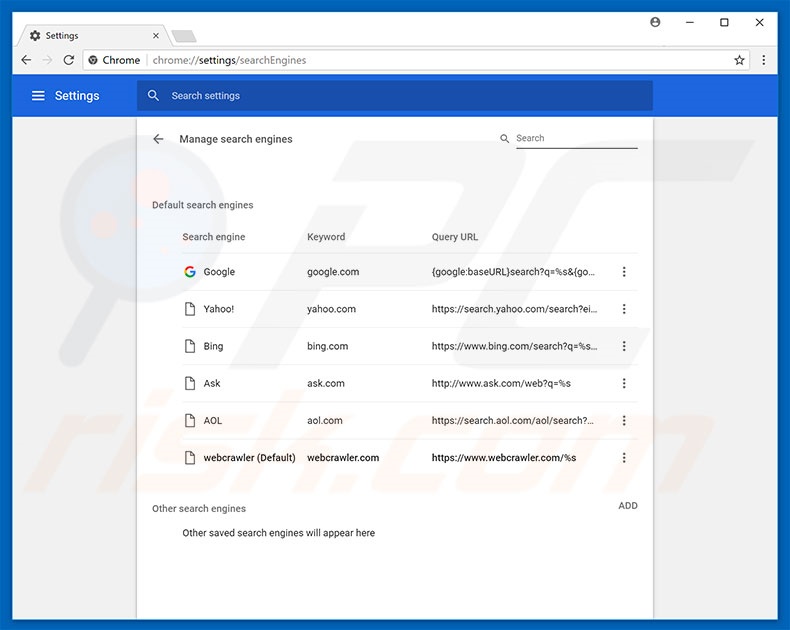Click the bing.com keyword
The height and width of the screenshot is (630, 790).
point(327,346)
